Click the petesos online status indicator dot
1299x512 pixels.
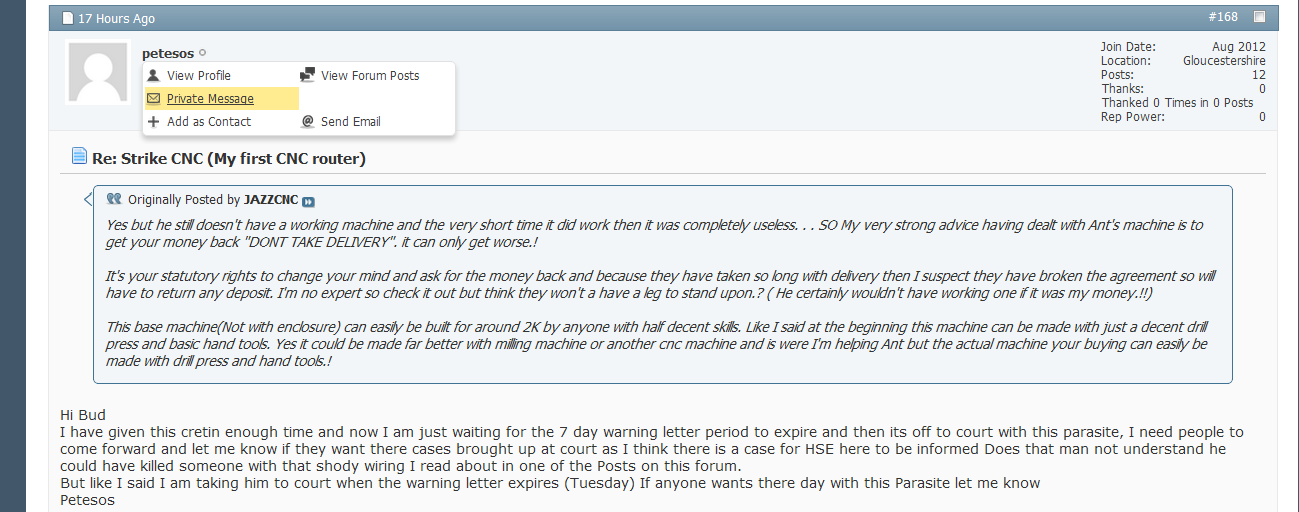(x=202, y=53)
